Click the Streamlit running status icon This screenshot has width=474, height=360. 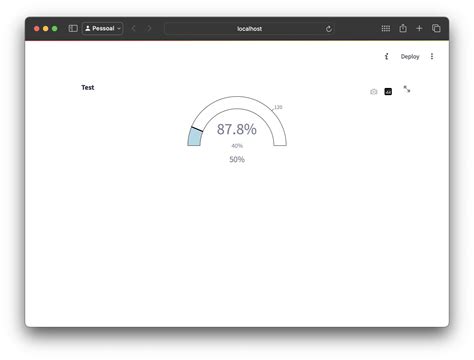(386, 56)
